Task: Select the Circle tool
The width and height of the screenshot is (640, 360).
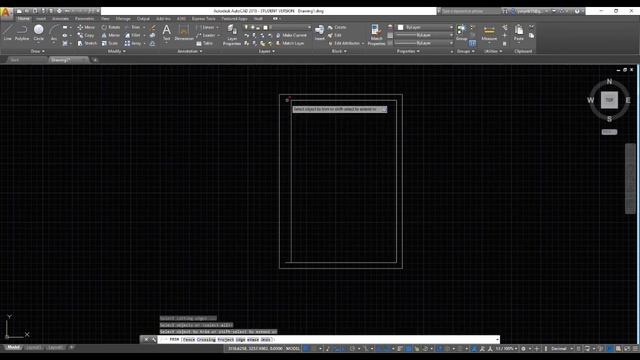Action: coord(38,32)
